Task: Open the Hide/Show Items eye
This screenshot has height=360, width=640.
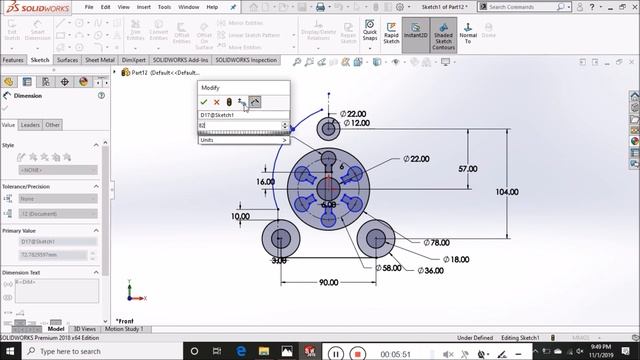Action: pos(395,62)
